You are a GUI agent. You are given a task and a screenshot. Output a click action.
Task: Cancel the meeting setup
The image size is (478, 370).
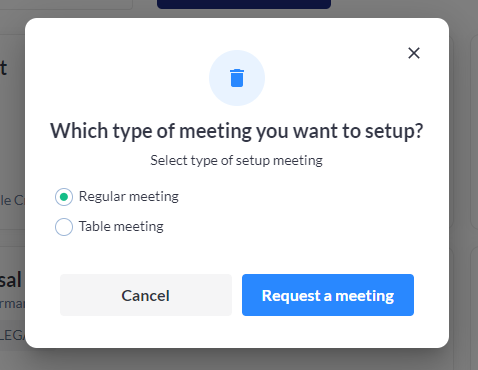click(x=146, y=295)
